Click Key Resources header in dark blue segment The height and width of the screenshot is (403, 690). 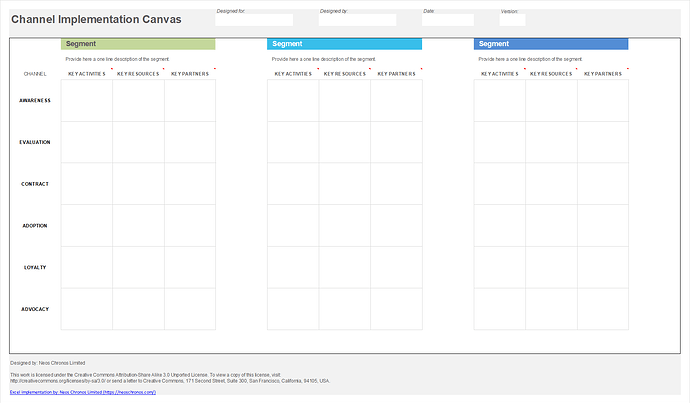(x=551, y=74)
